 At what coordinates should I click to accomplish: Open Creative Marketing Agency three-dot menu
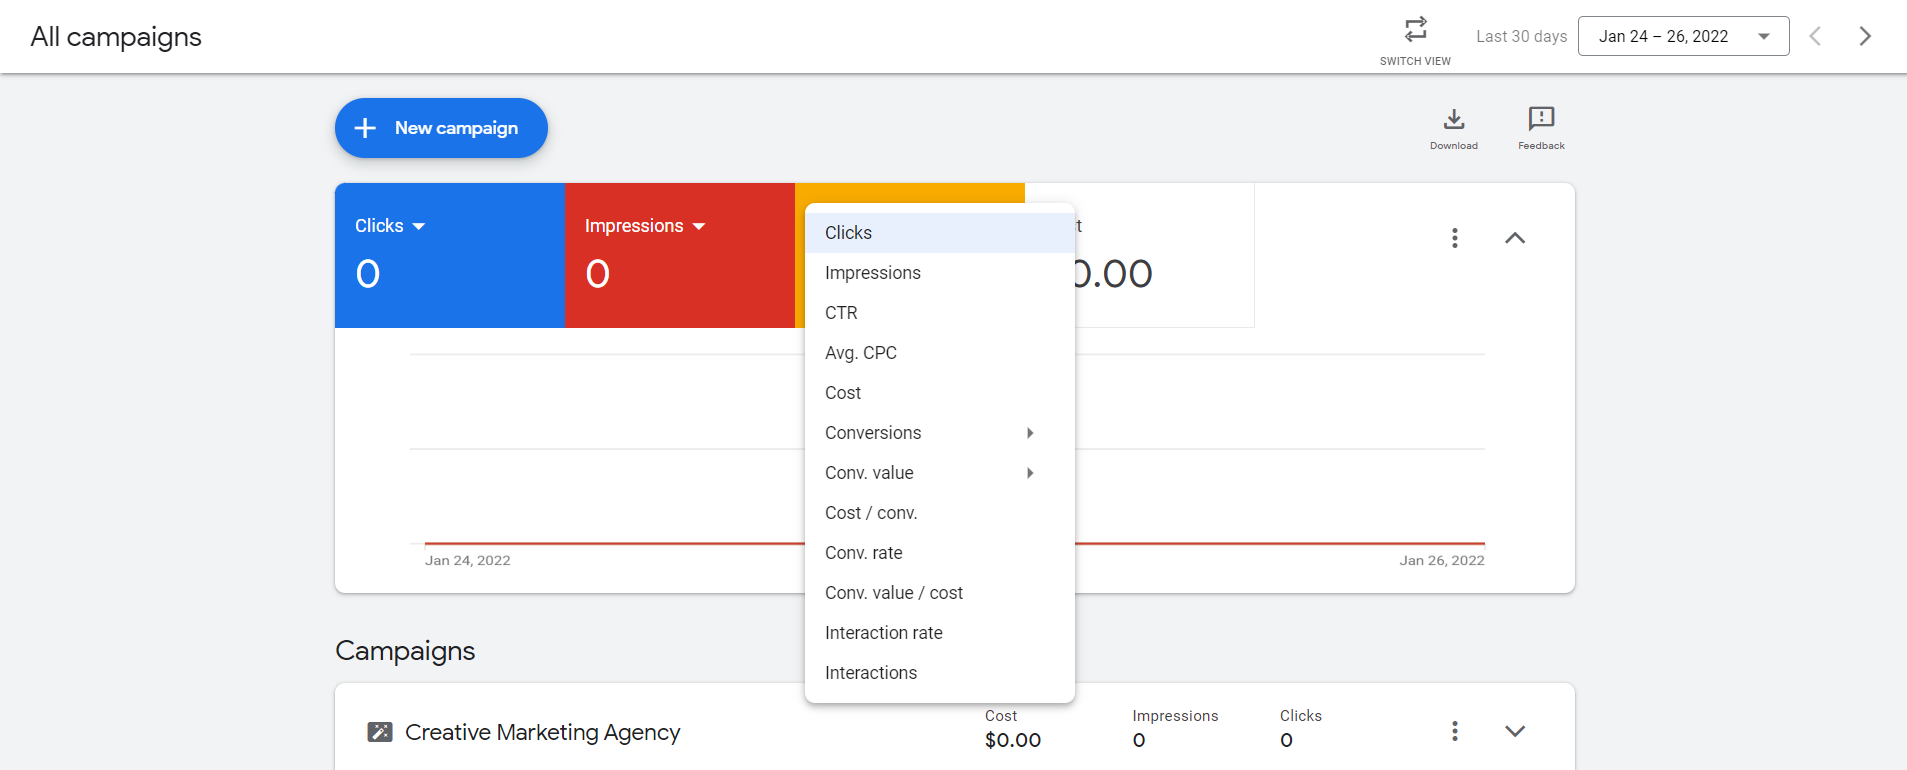[1455, 731]
